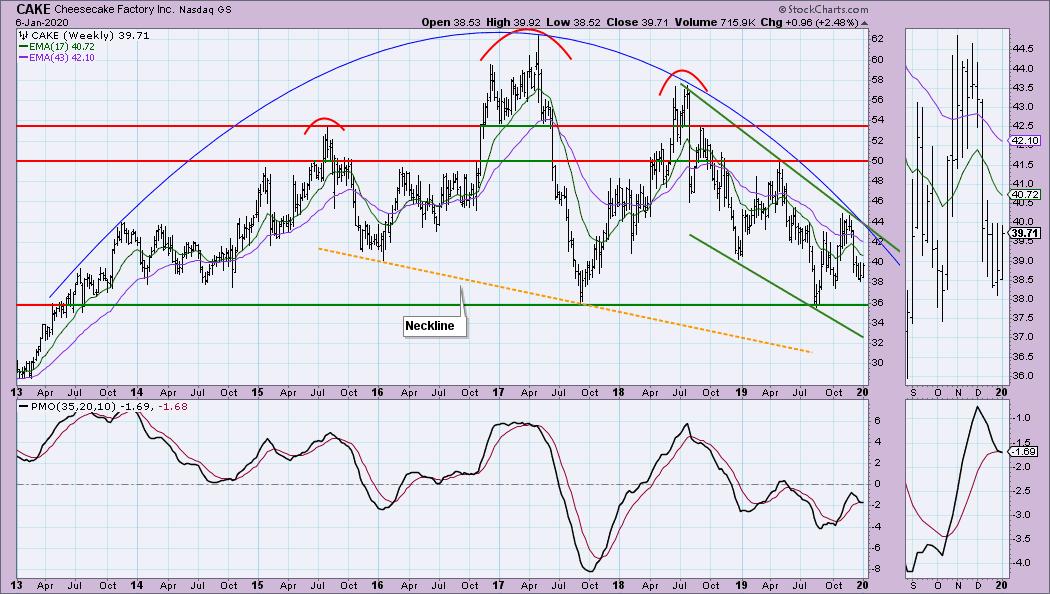Select the Open 38.53 value
This screenshot has height=594, width=1050.
click(449, 22)
